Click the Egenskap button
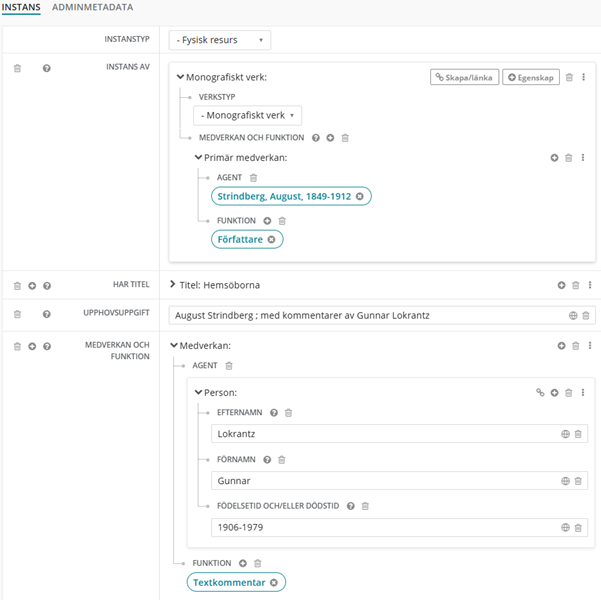This screenshot has height=600, width=601. 531,77
